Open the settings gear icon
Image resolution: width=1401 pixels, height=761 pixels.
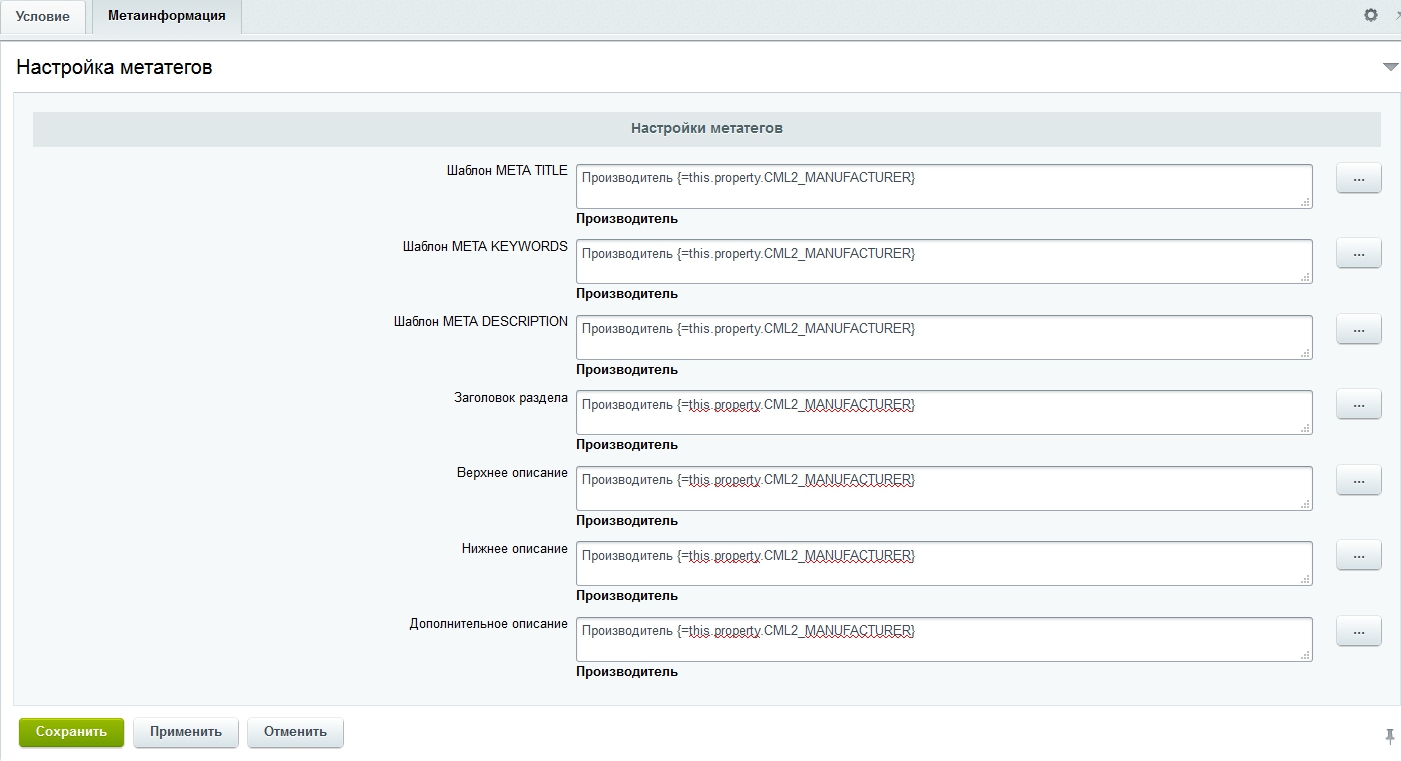pos(1371,15)
